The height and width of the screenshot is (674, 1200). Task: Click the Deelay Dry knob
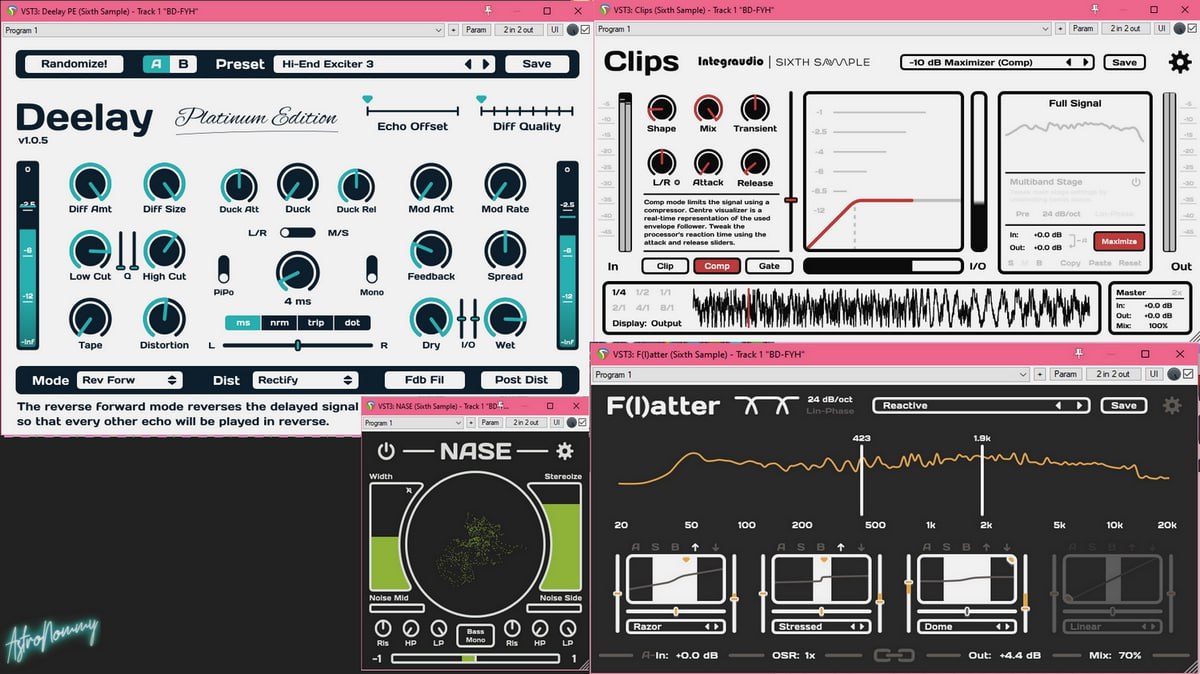point(431,318)
